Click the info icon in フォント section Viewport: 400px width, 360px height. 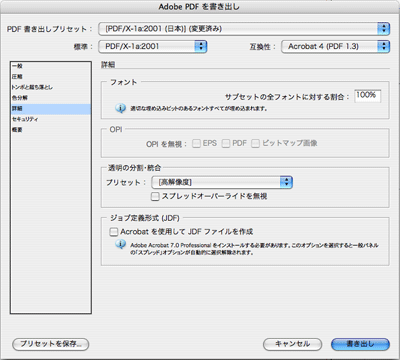pos(120,108)
